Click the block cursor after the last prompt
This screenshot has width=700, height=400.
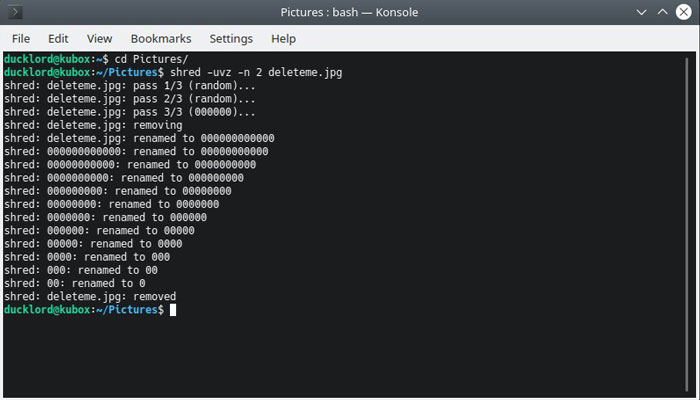173,310
